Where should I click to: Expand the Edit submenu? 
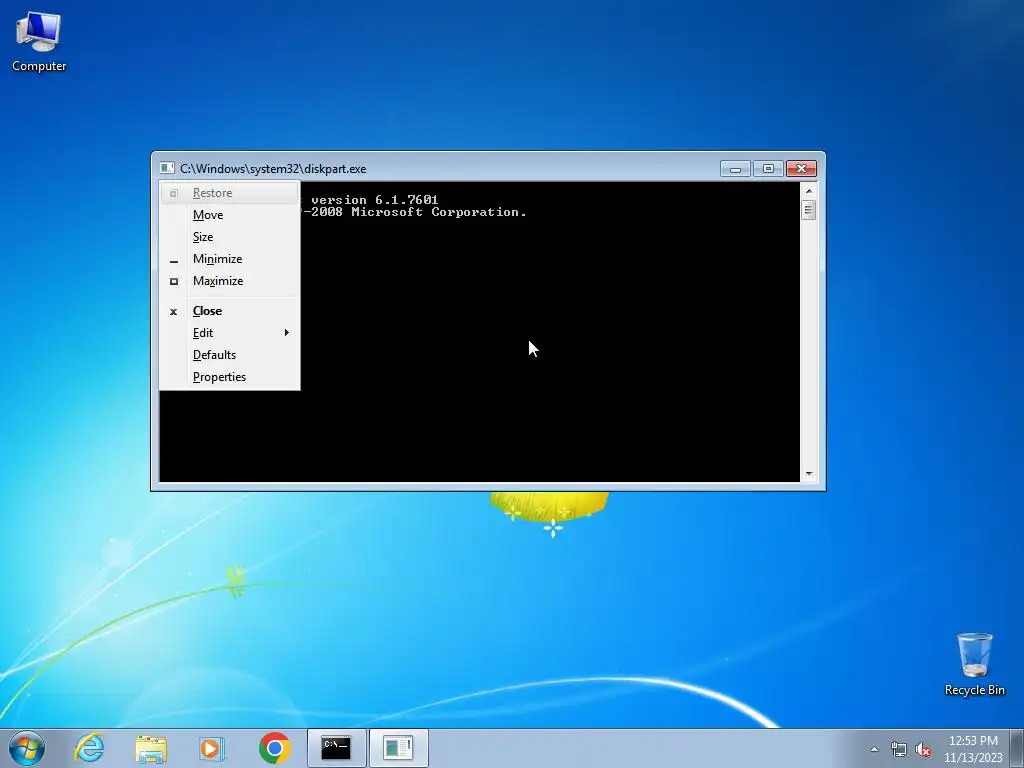point(230,333)
